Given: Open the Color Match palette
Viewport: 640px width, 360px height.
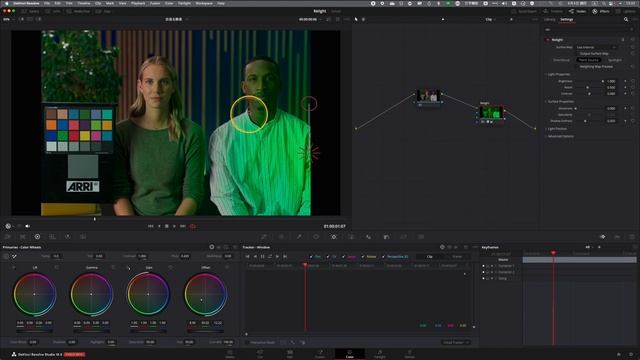Looking at the screenshot, I should tap(22, 237).
